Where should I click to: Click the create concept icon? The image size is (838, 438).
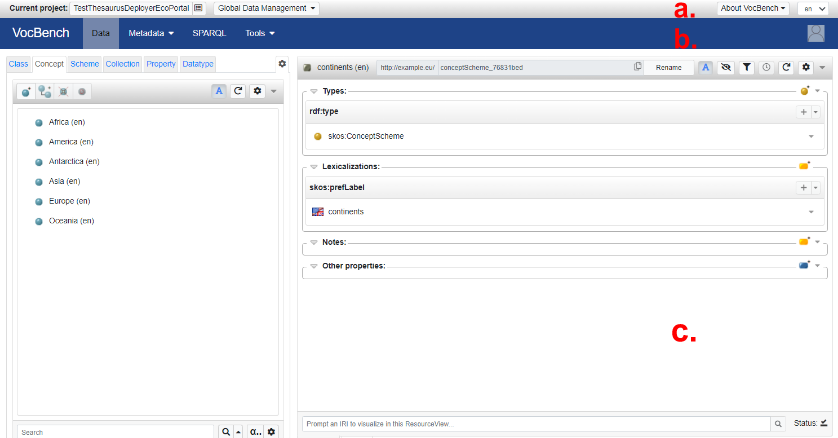pyautogui.click(x=26, y=92)
